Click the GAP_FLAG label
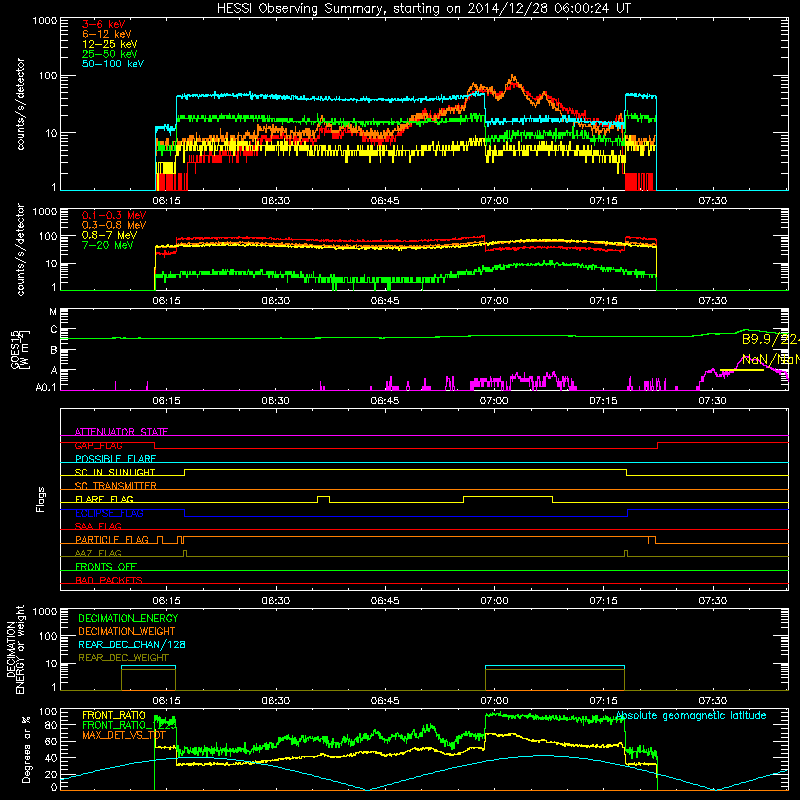800x800 pixels. tap(98, 445)
